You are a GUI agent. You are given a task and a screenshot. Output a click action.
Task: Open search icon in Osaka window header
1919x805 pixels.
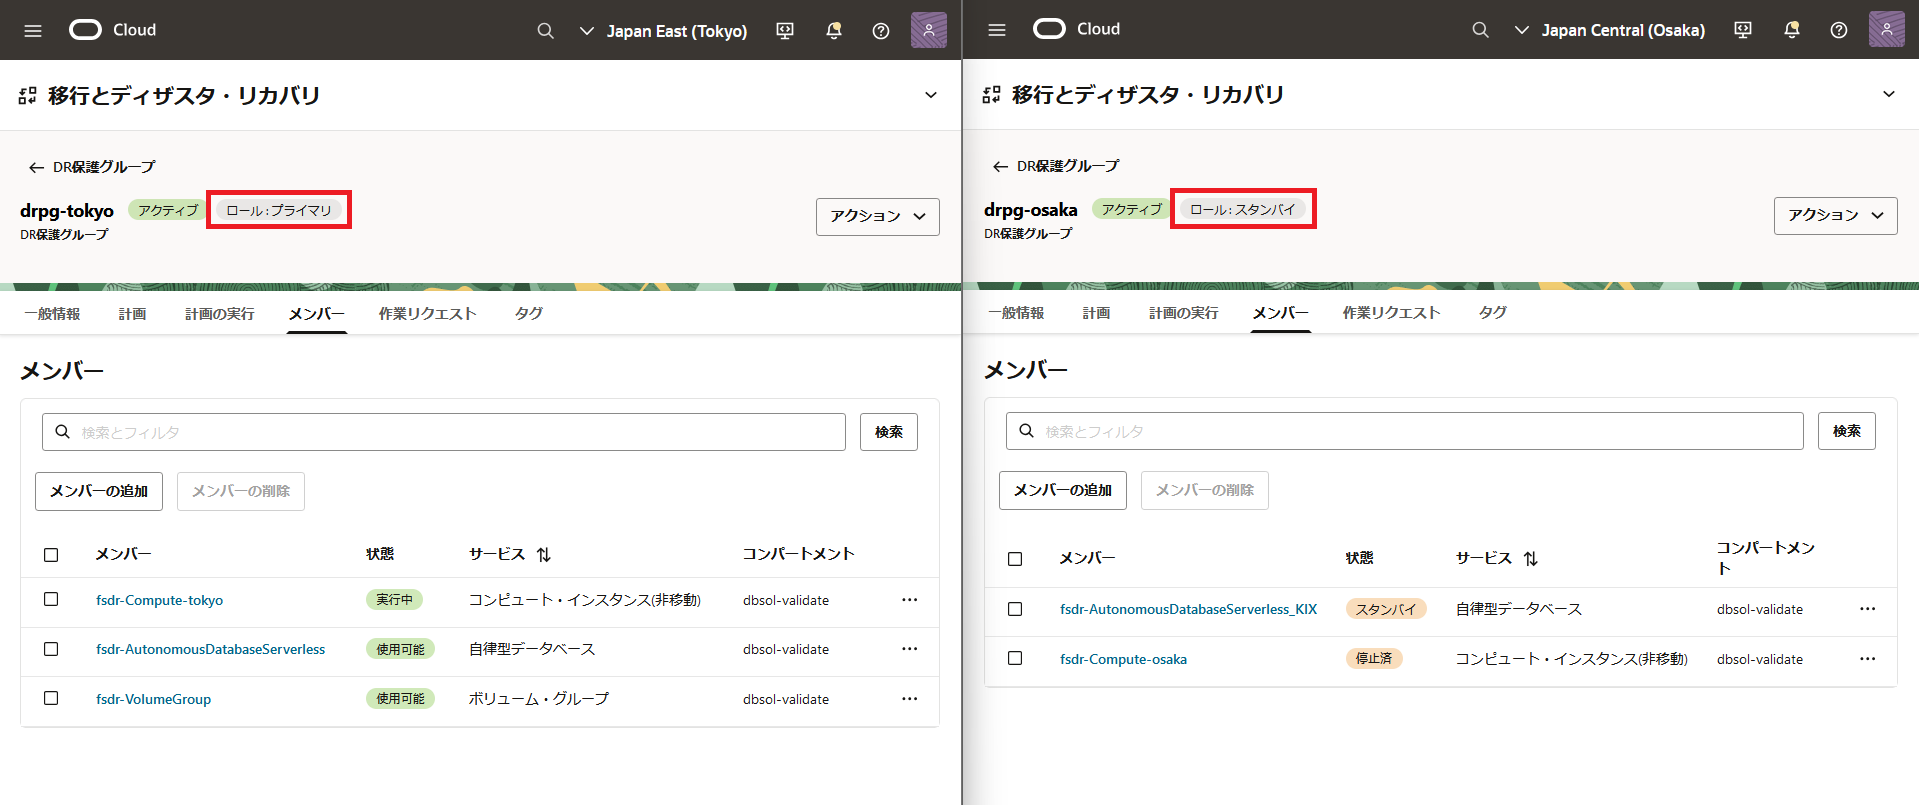point(1480,30)
